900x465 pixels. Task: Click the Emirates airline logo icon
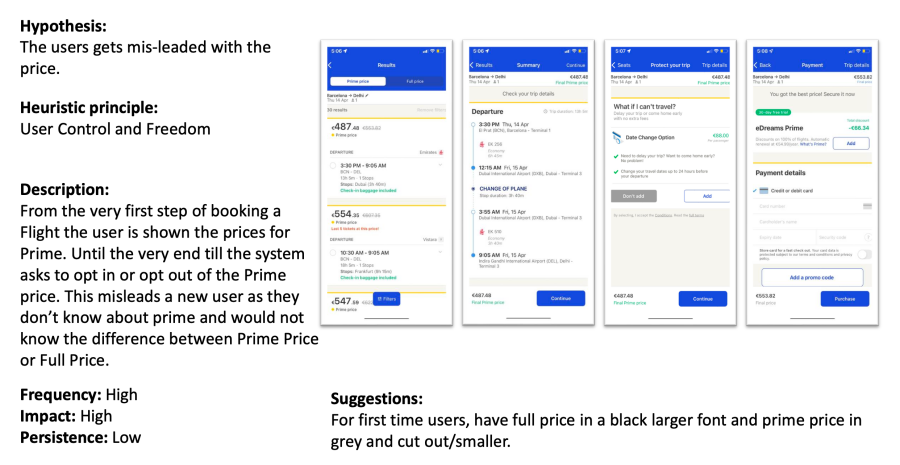(x=441, y=153)
